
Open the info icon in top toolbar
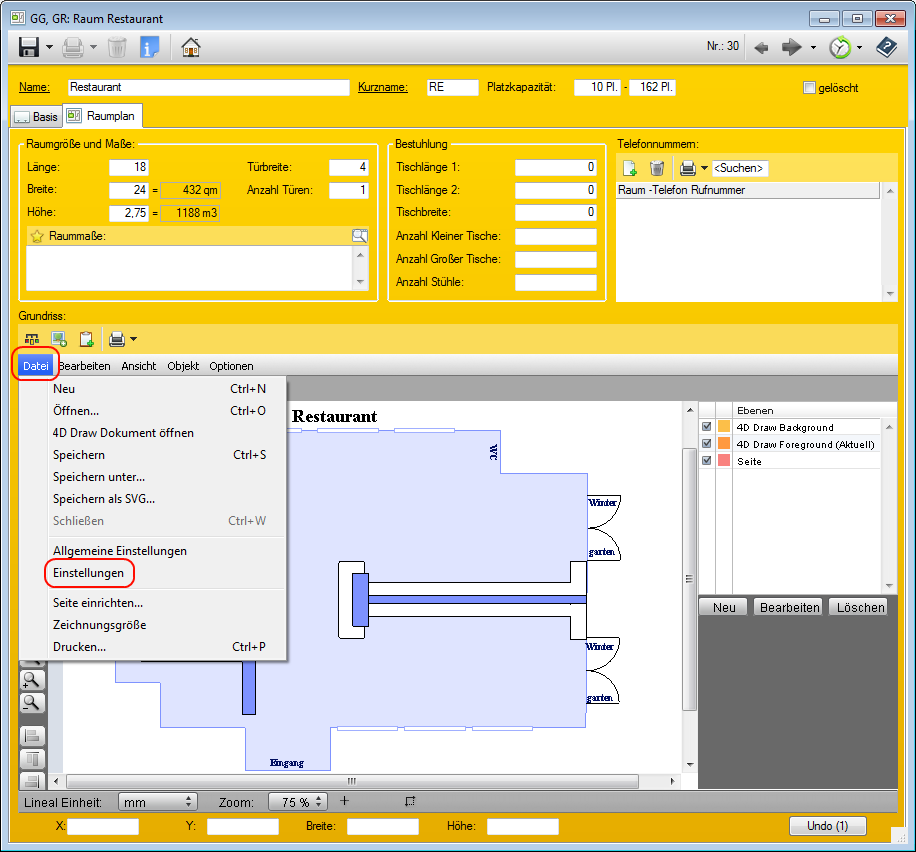pos(150,47)
